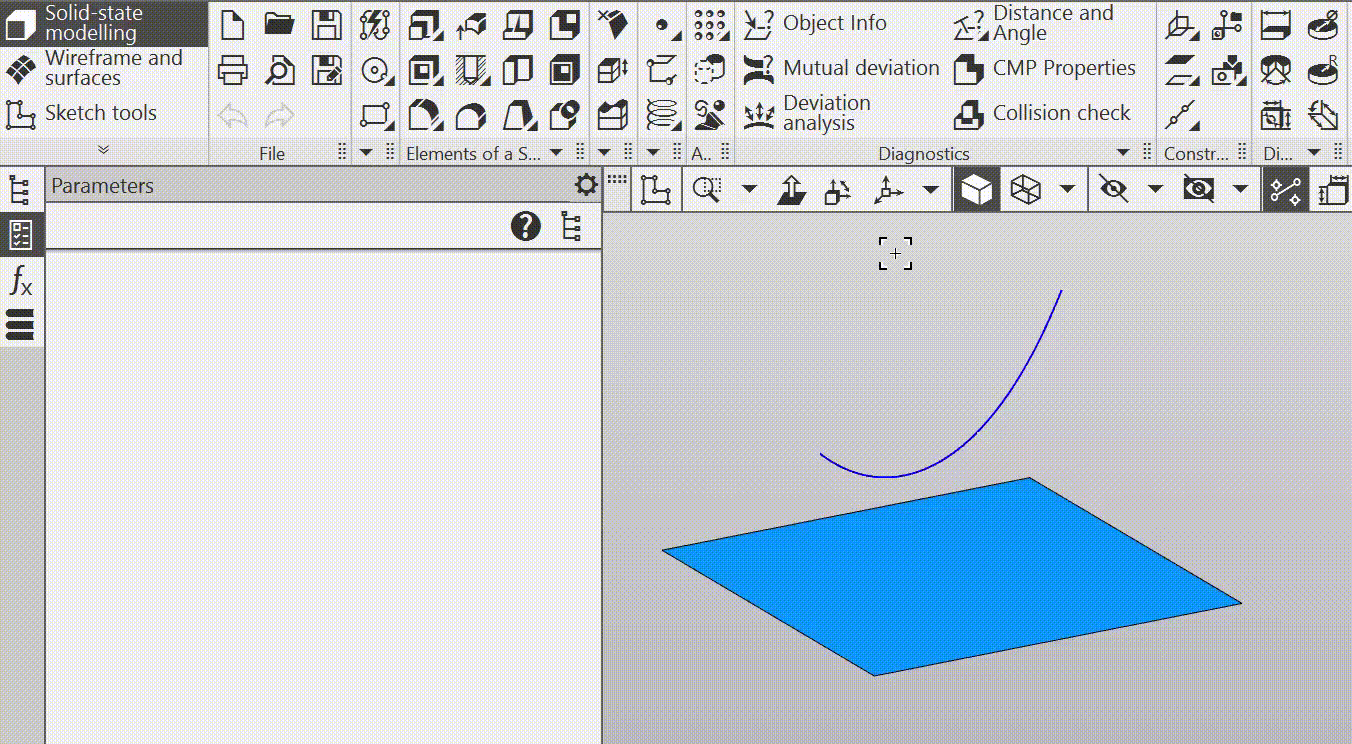This screenshot has width=1352, height=744.
Task: Click the Help question mark in Parameters
Action: tap(525, 226)
